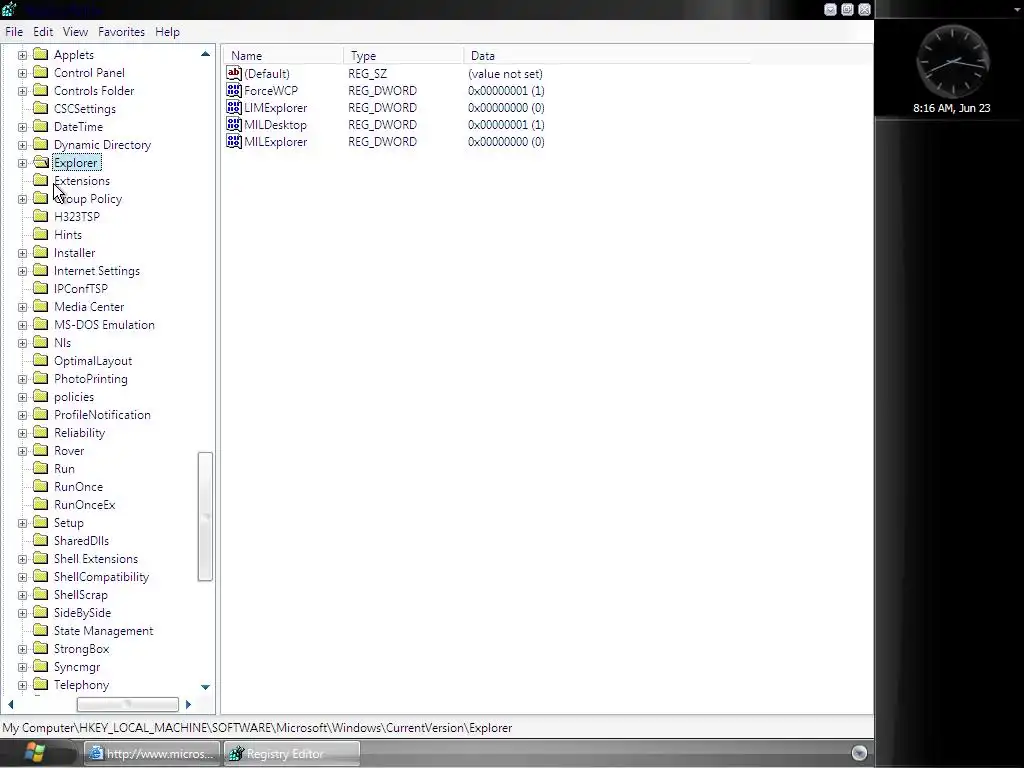Click the LIMExplorer DWORD value icon
Screen dimensions: 1024x768
pyautogui.click(x=234, y=107)
